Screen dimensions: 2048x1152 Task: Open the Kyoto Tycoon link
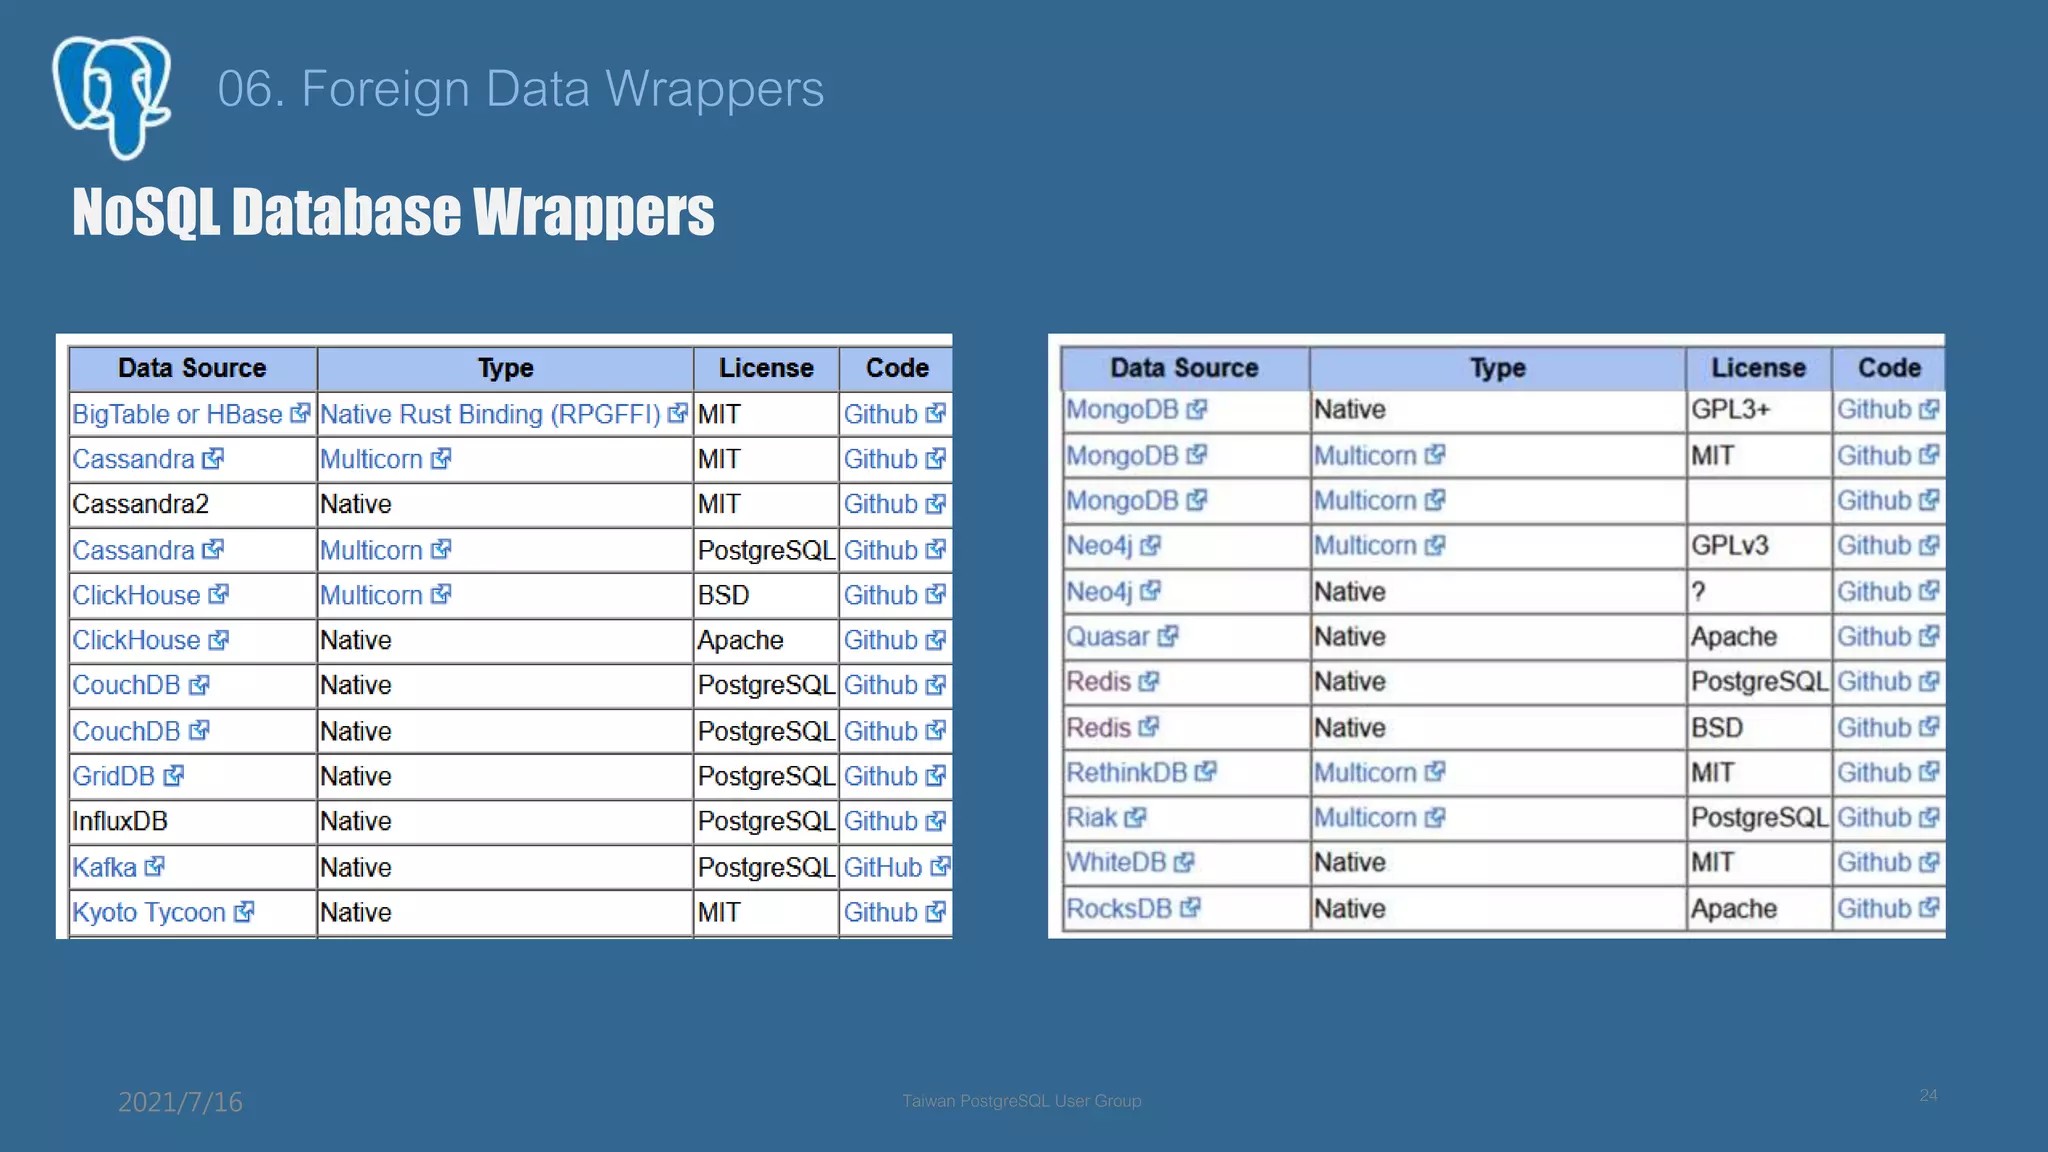click(149, 912)
